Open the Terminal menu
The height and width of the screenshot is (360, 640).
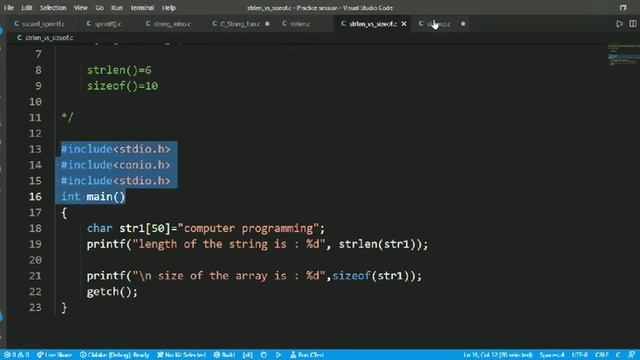pos(142,8)
